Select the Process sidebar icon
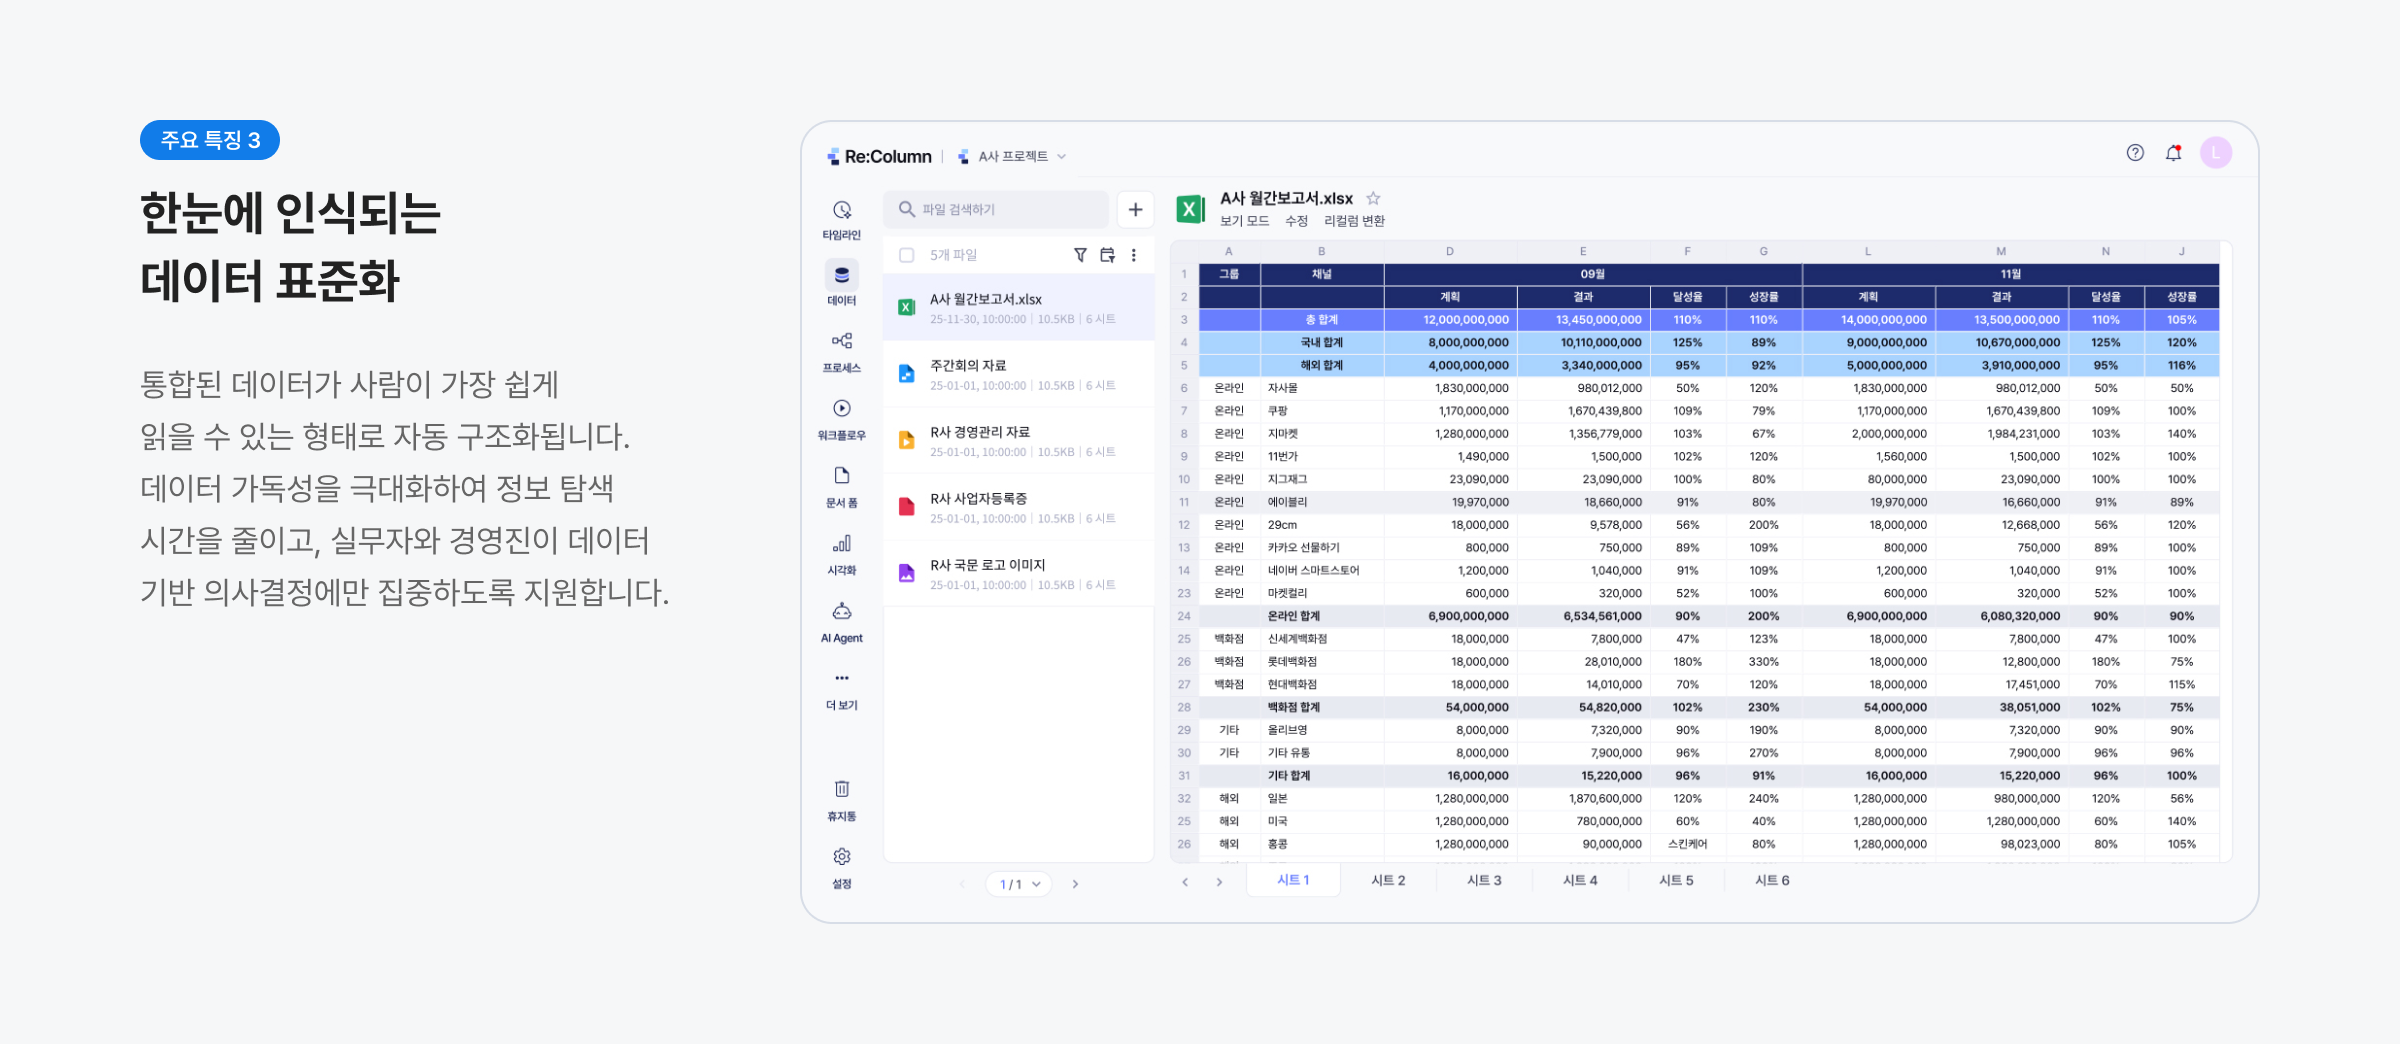This screenshot has height=1044, width=2400. point(841,342)
